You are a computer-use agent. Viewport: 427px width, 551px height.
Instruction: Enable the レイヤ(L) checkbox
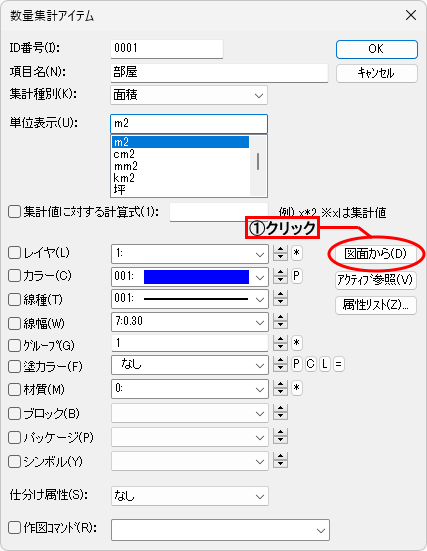tap(14, 253)
